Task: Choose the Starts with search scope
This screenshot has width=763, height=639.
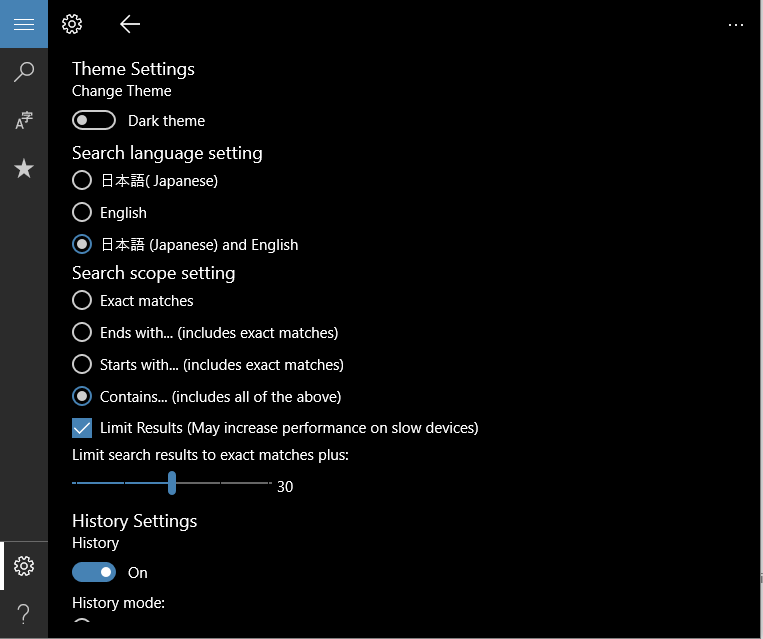Action: (x=82, y=365)
